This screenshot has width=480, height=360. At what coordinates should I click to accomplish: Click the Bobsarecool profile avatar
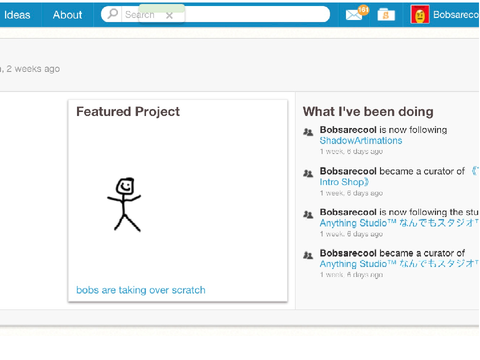(x=420, y=15)
